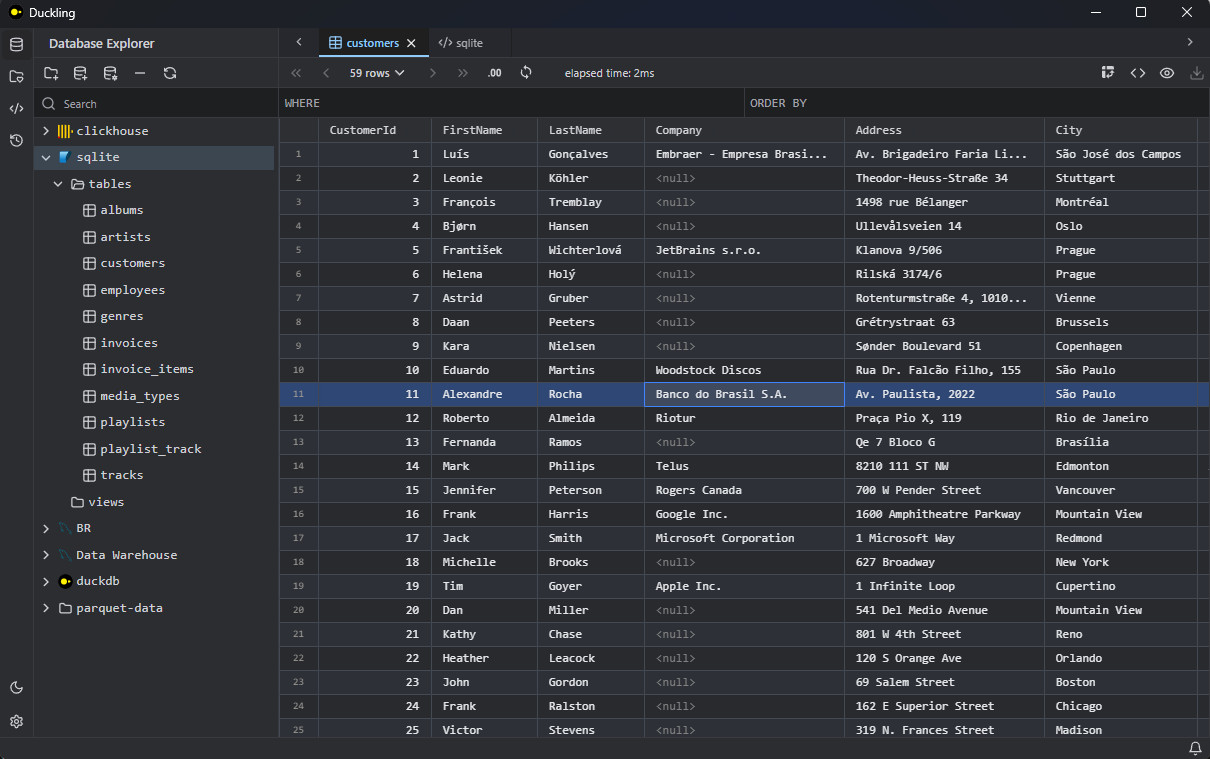Viewport: 1210px width, 759px height.
Task: Open the 59 rows dropdown
Action: [x=377, y=73]
